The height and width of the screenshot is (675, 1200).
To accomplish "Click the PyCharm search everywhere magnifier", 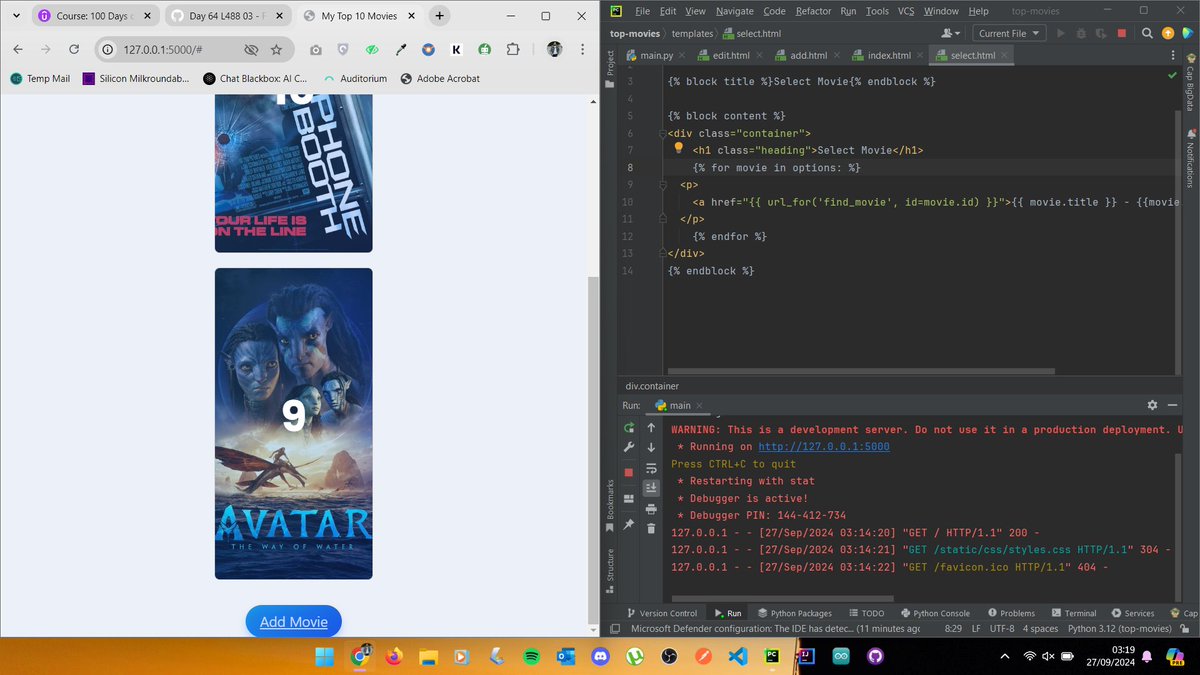I will pos(1147,33).
